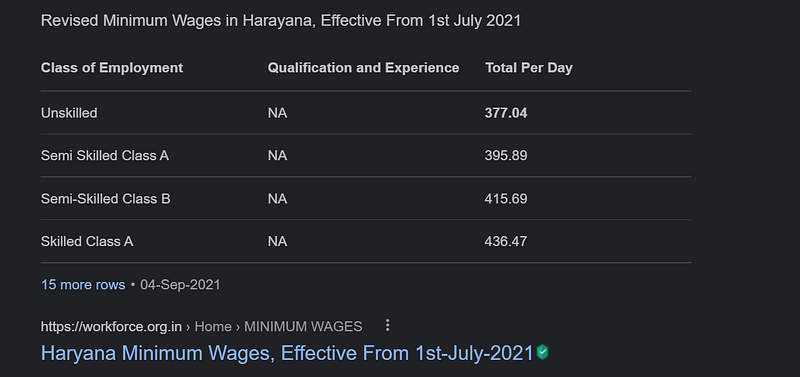Click the 04-Sep-2021 date text

pyautogui.click(x=180, y=285)
